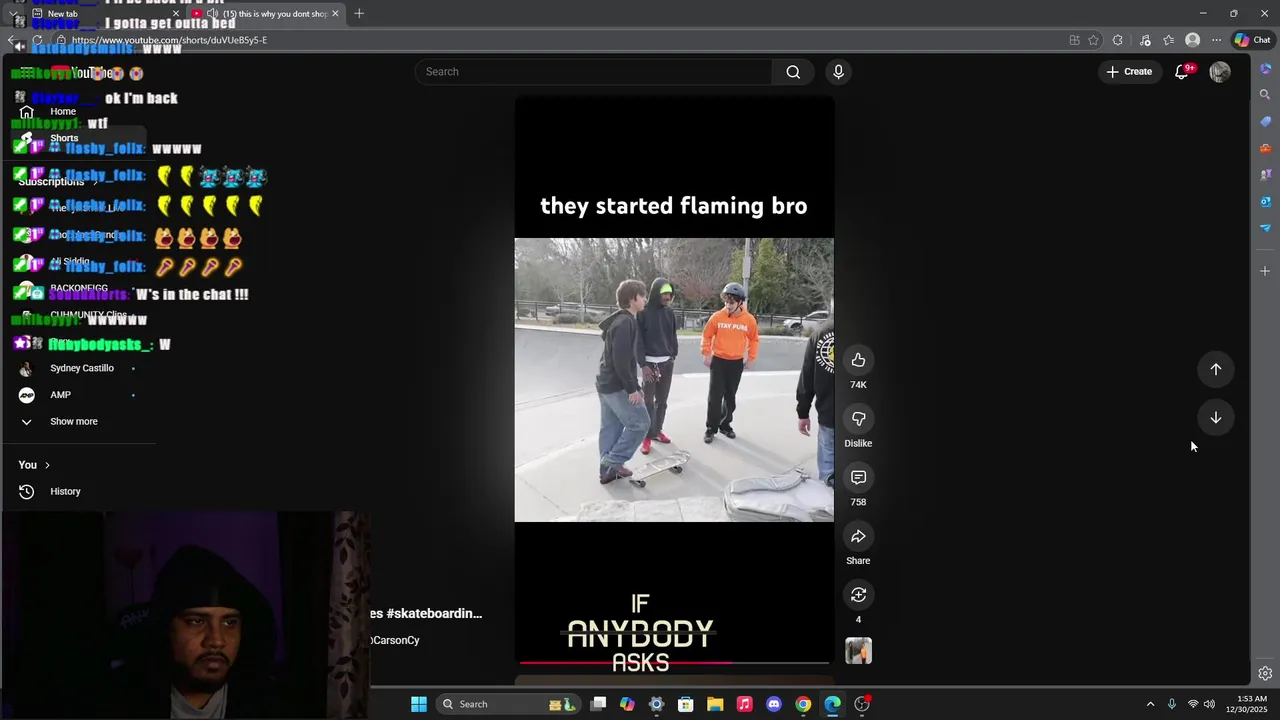The width and height of the screenshot is (1280, 720).
Task: Close the YouTube Shorts tab
Action: [335, 14]
